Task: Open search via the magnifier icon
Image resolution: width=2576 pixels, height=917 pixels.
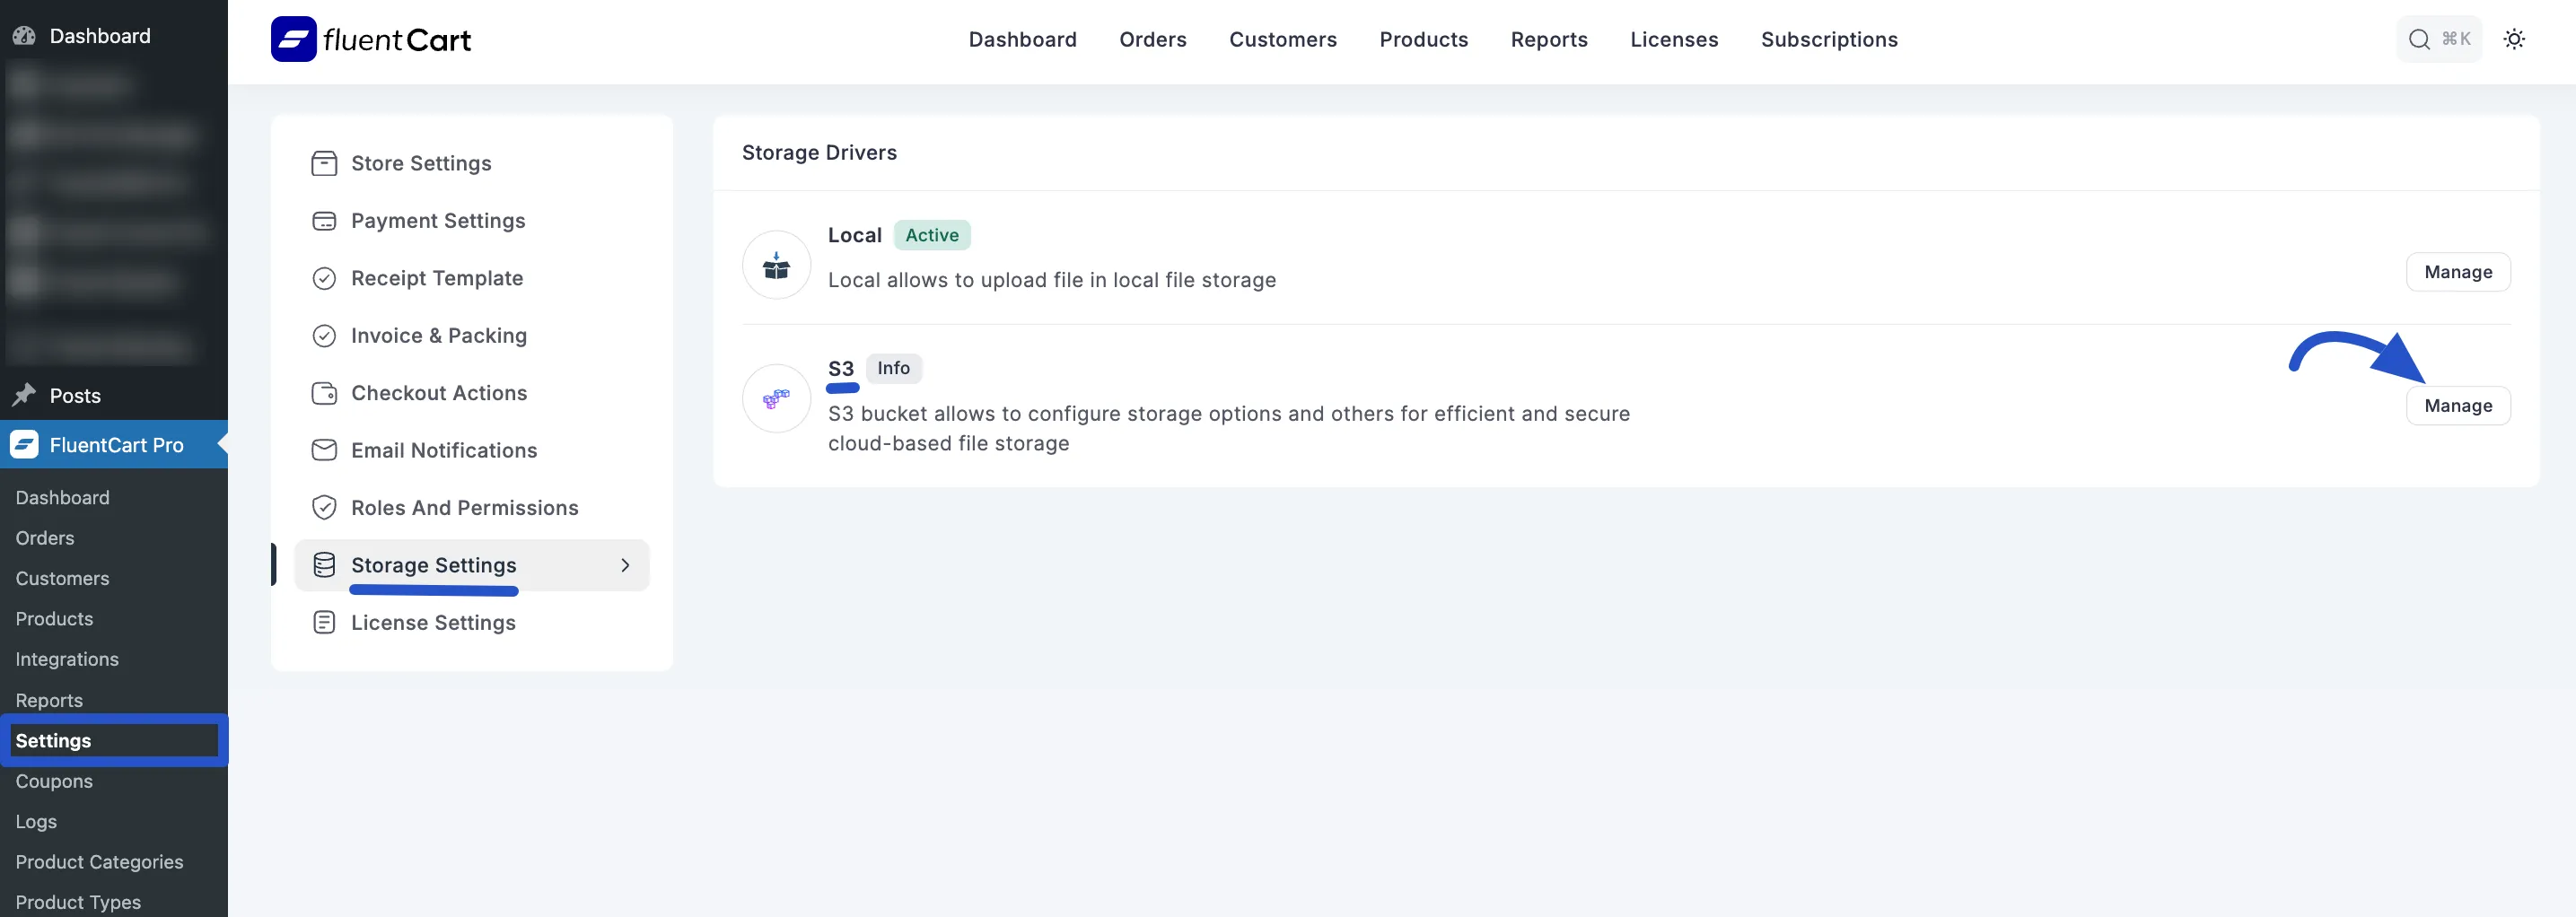Action: pos(2419,39)
